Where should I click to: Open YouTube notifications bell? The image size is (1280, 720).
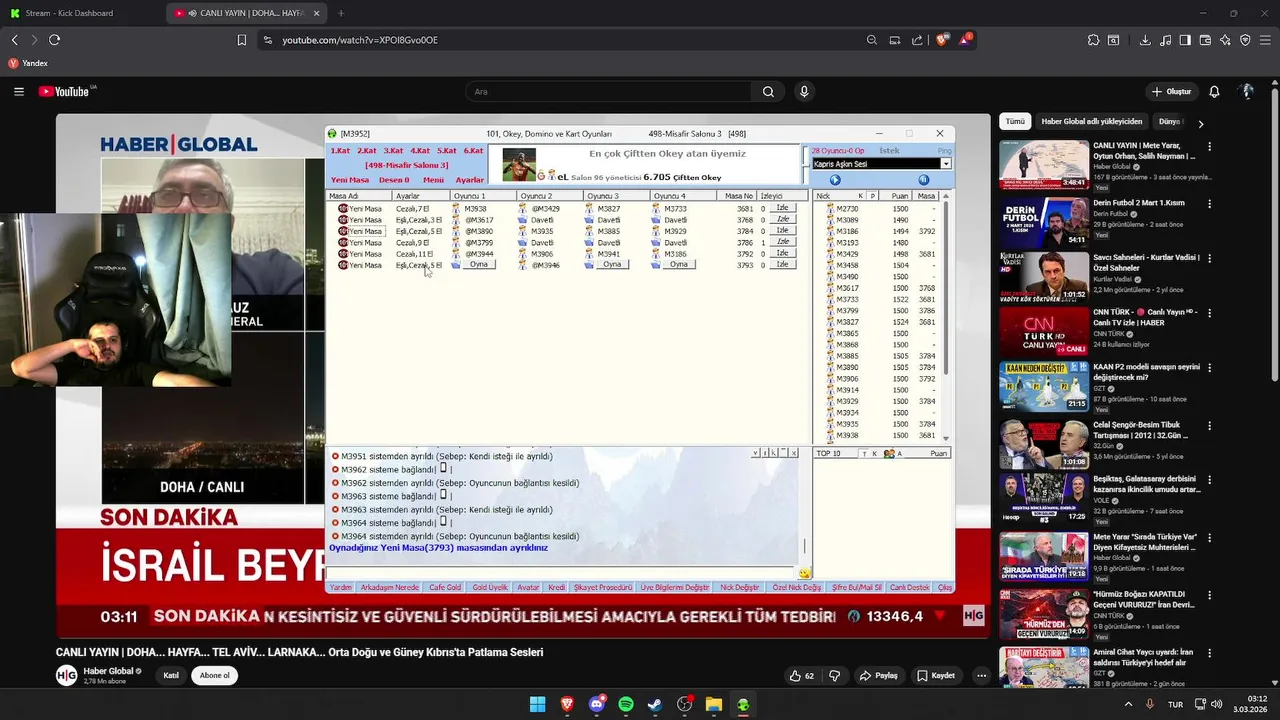pyautogui.click(x=1214, y=91)
